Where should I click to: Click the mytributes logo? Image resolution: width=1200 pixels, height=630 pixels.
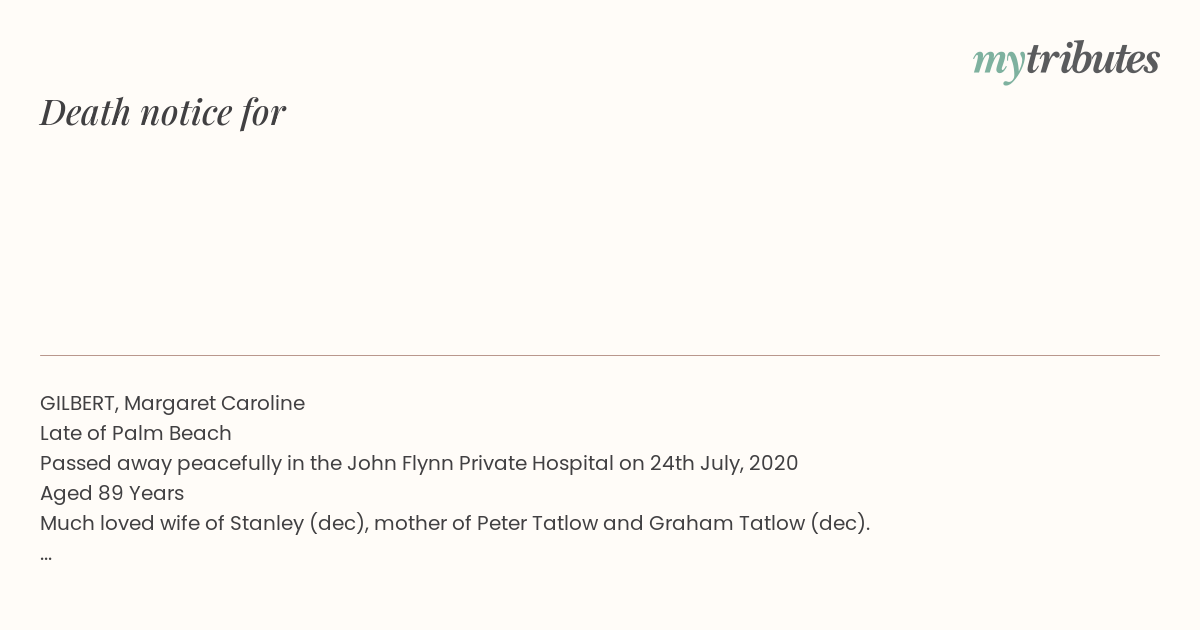tap(1066, 60)
